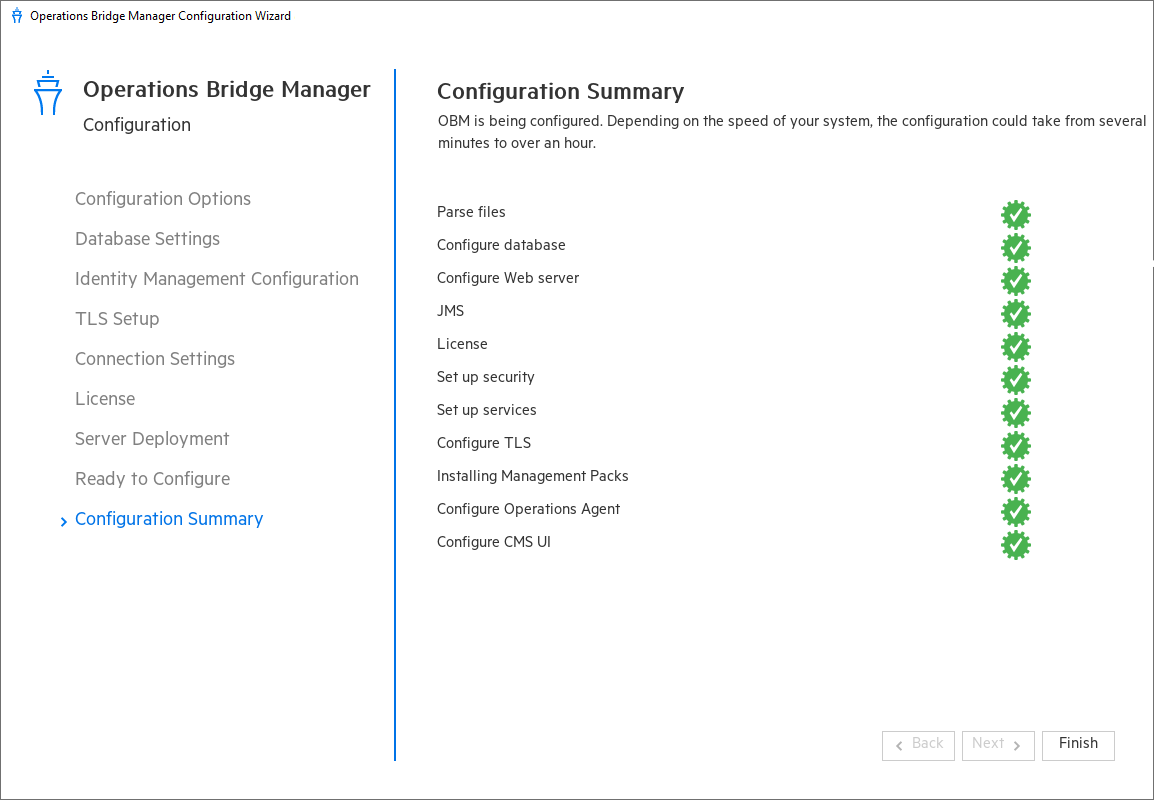Click the Configure database success icon
1154x800 pixels.
[x=1016, y=247]
